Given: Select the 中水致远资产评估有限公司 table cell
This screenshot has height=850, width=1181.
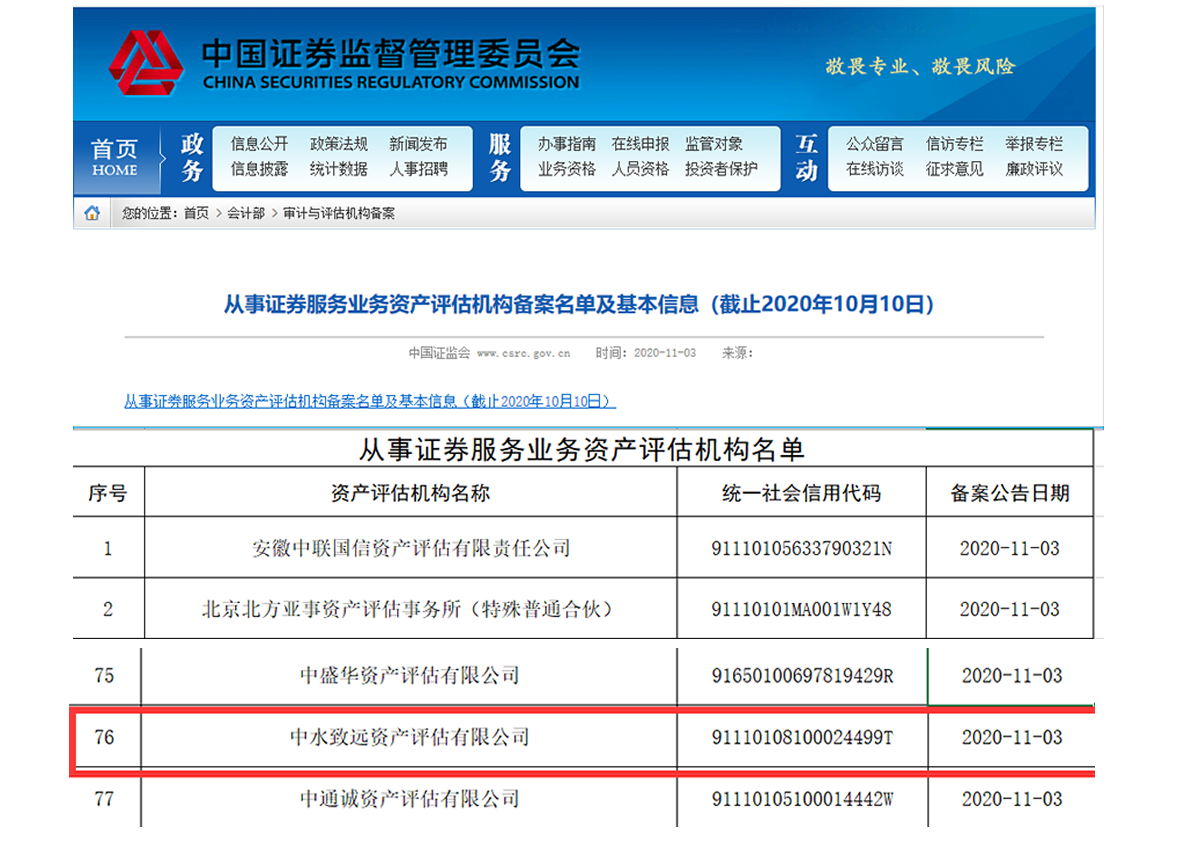Looking at the screenshot, I should [409, 738].
